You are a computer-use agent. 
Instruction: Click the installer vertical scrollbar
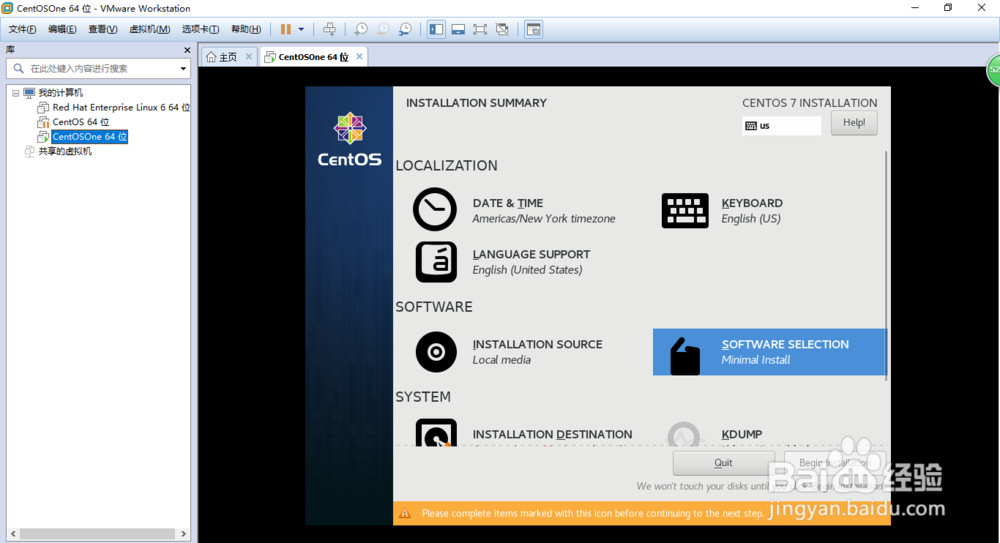[886, 265]
